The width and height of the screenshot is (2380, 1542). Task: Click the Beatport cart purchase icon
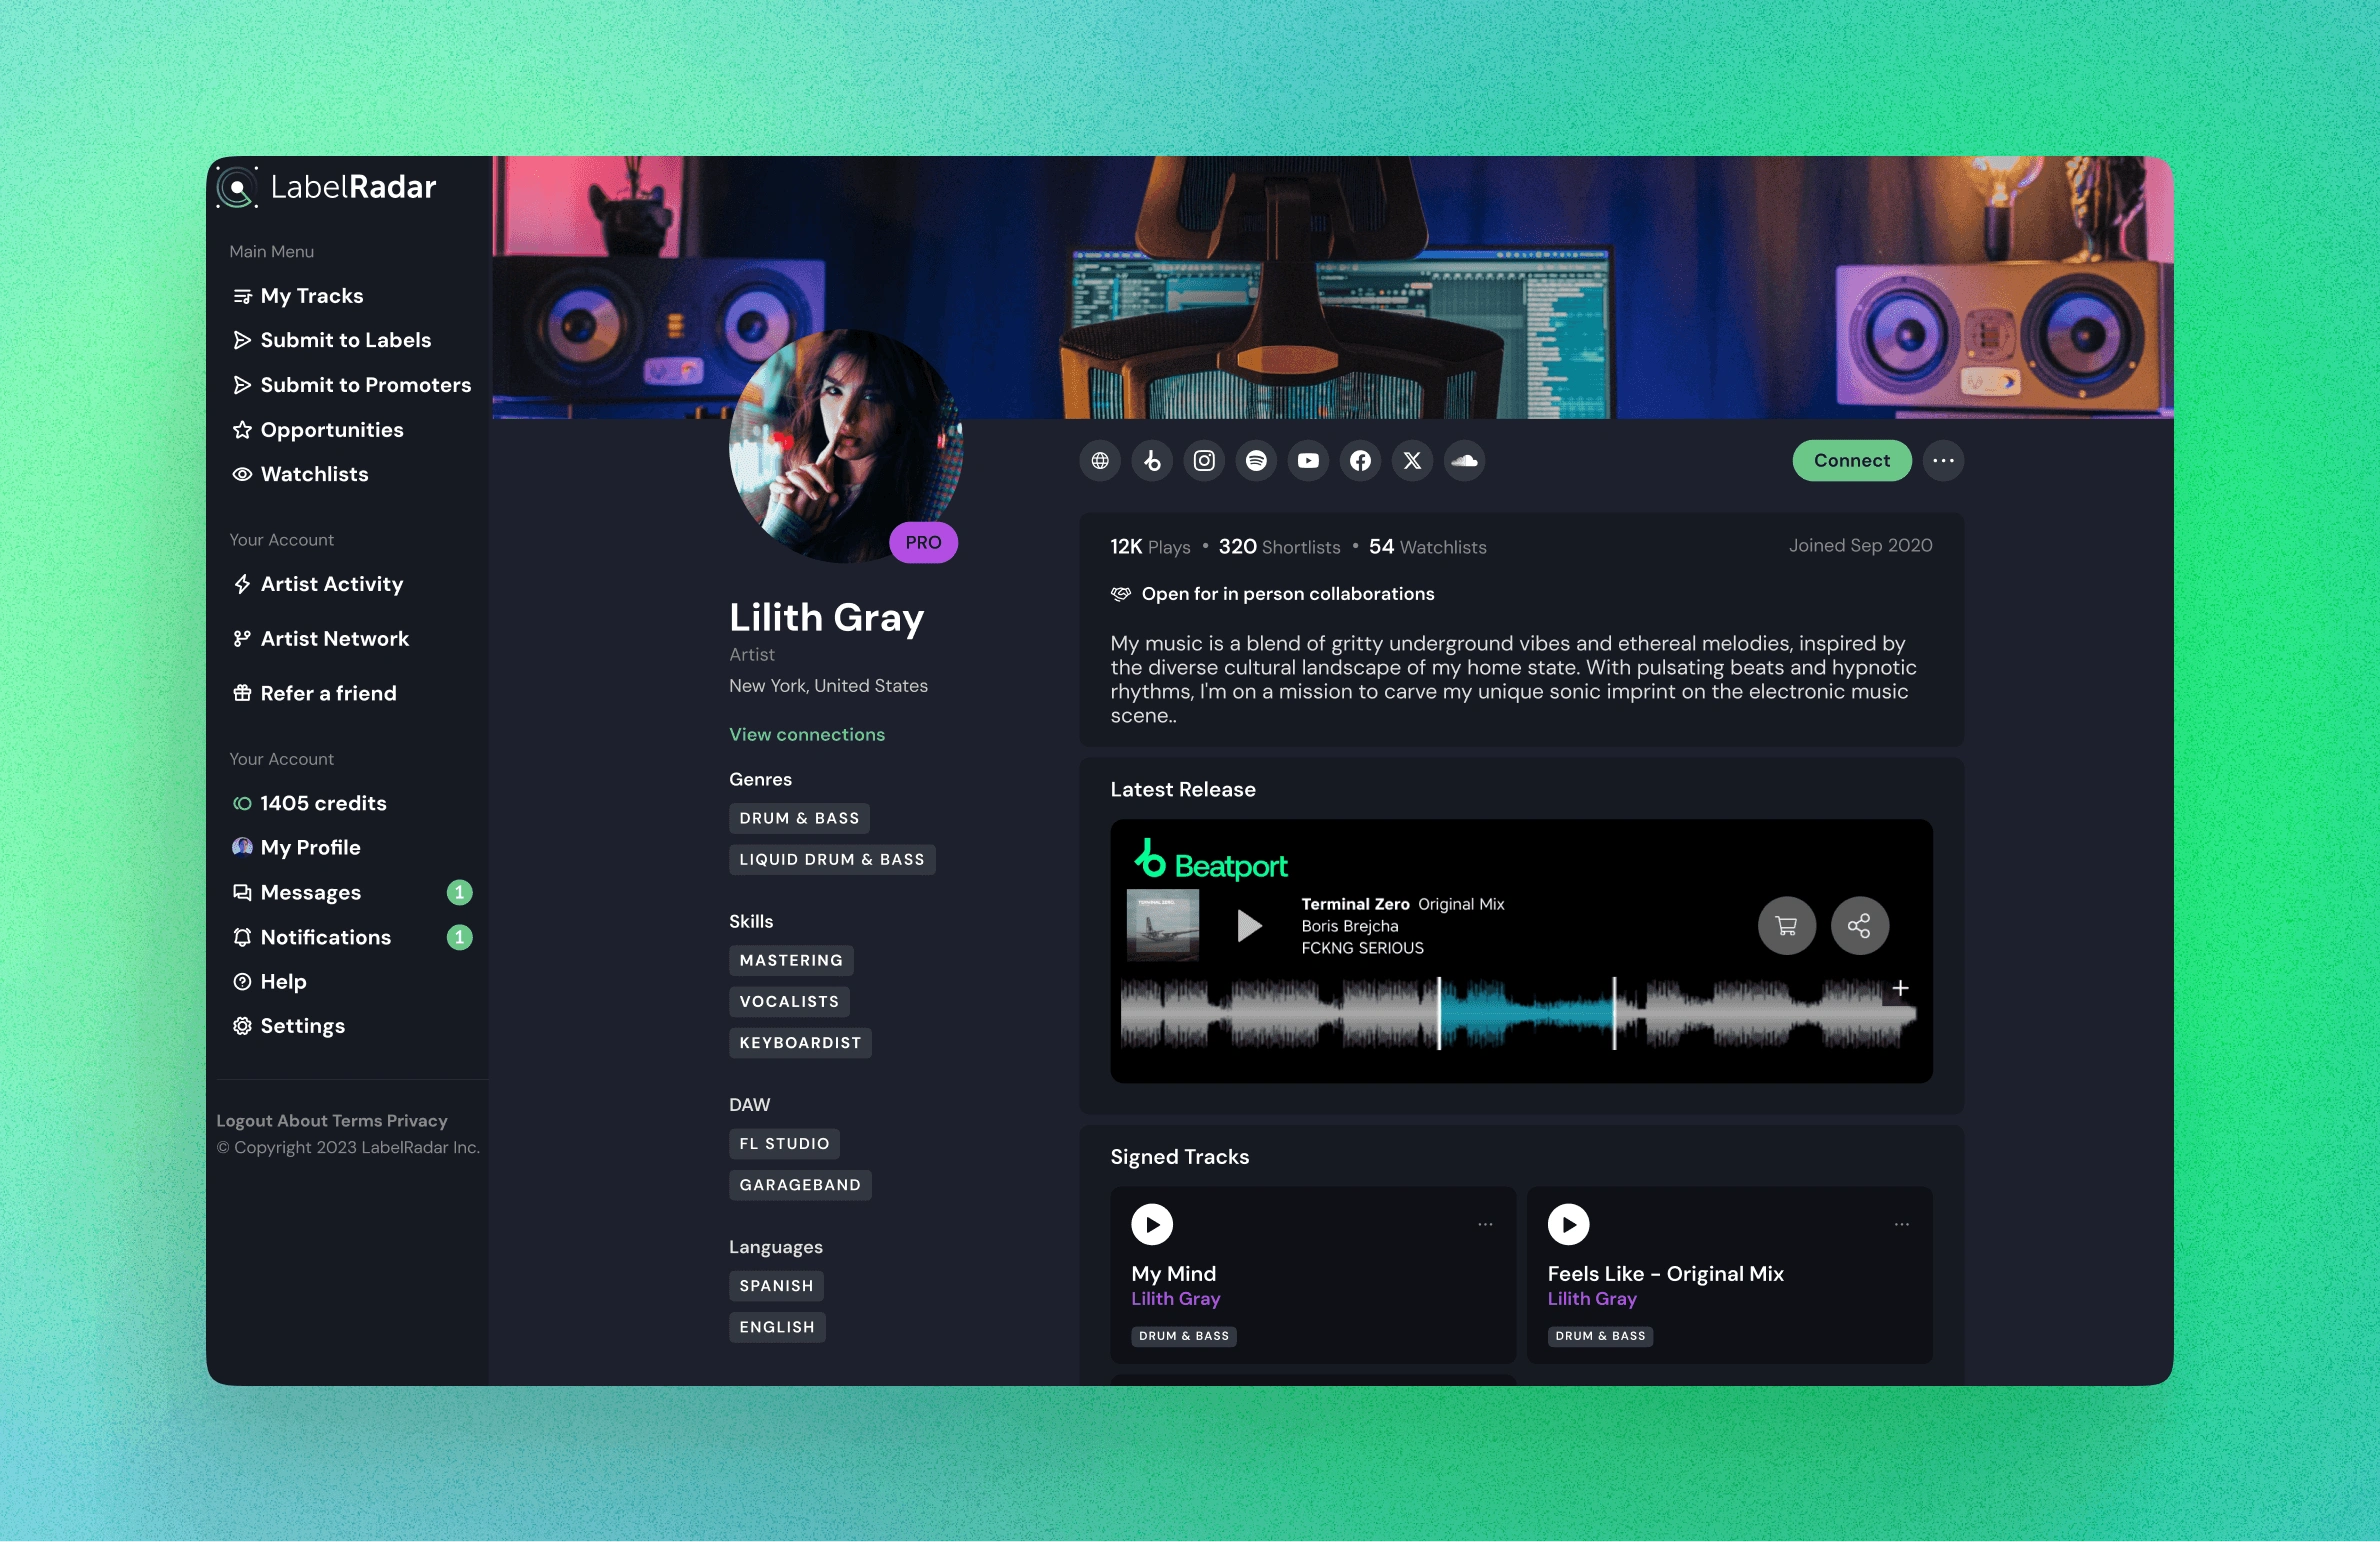[1786, 926]
